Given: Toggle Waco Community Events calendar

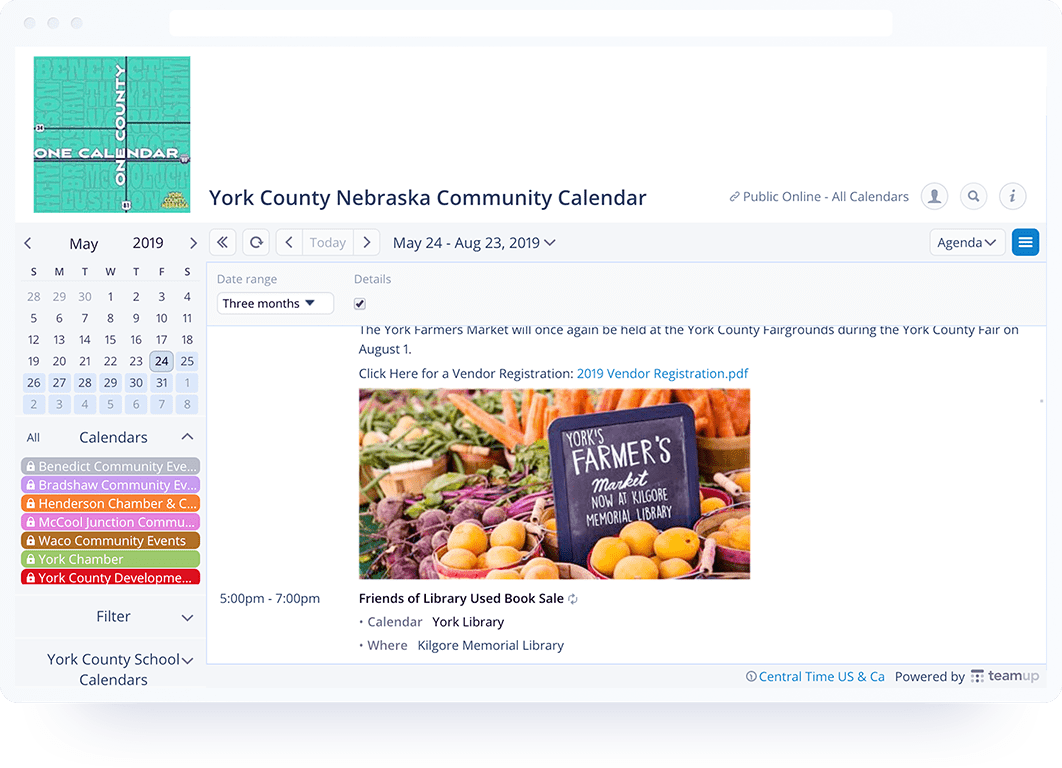Looking at the screenshot, I should (x=110, y=540).
